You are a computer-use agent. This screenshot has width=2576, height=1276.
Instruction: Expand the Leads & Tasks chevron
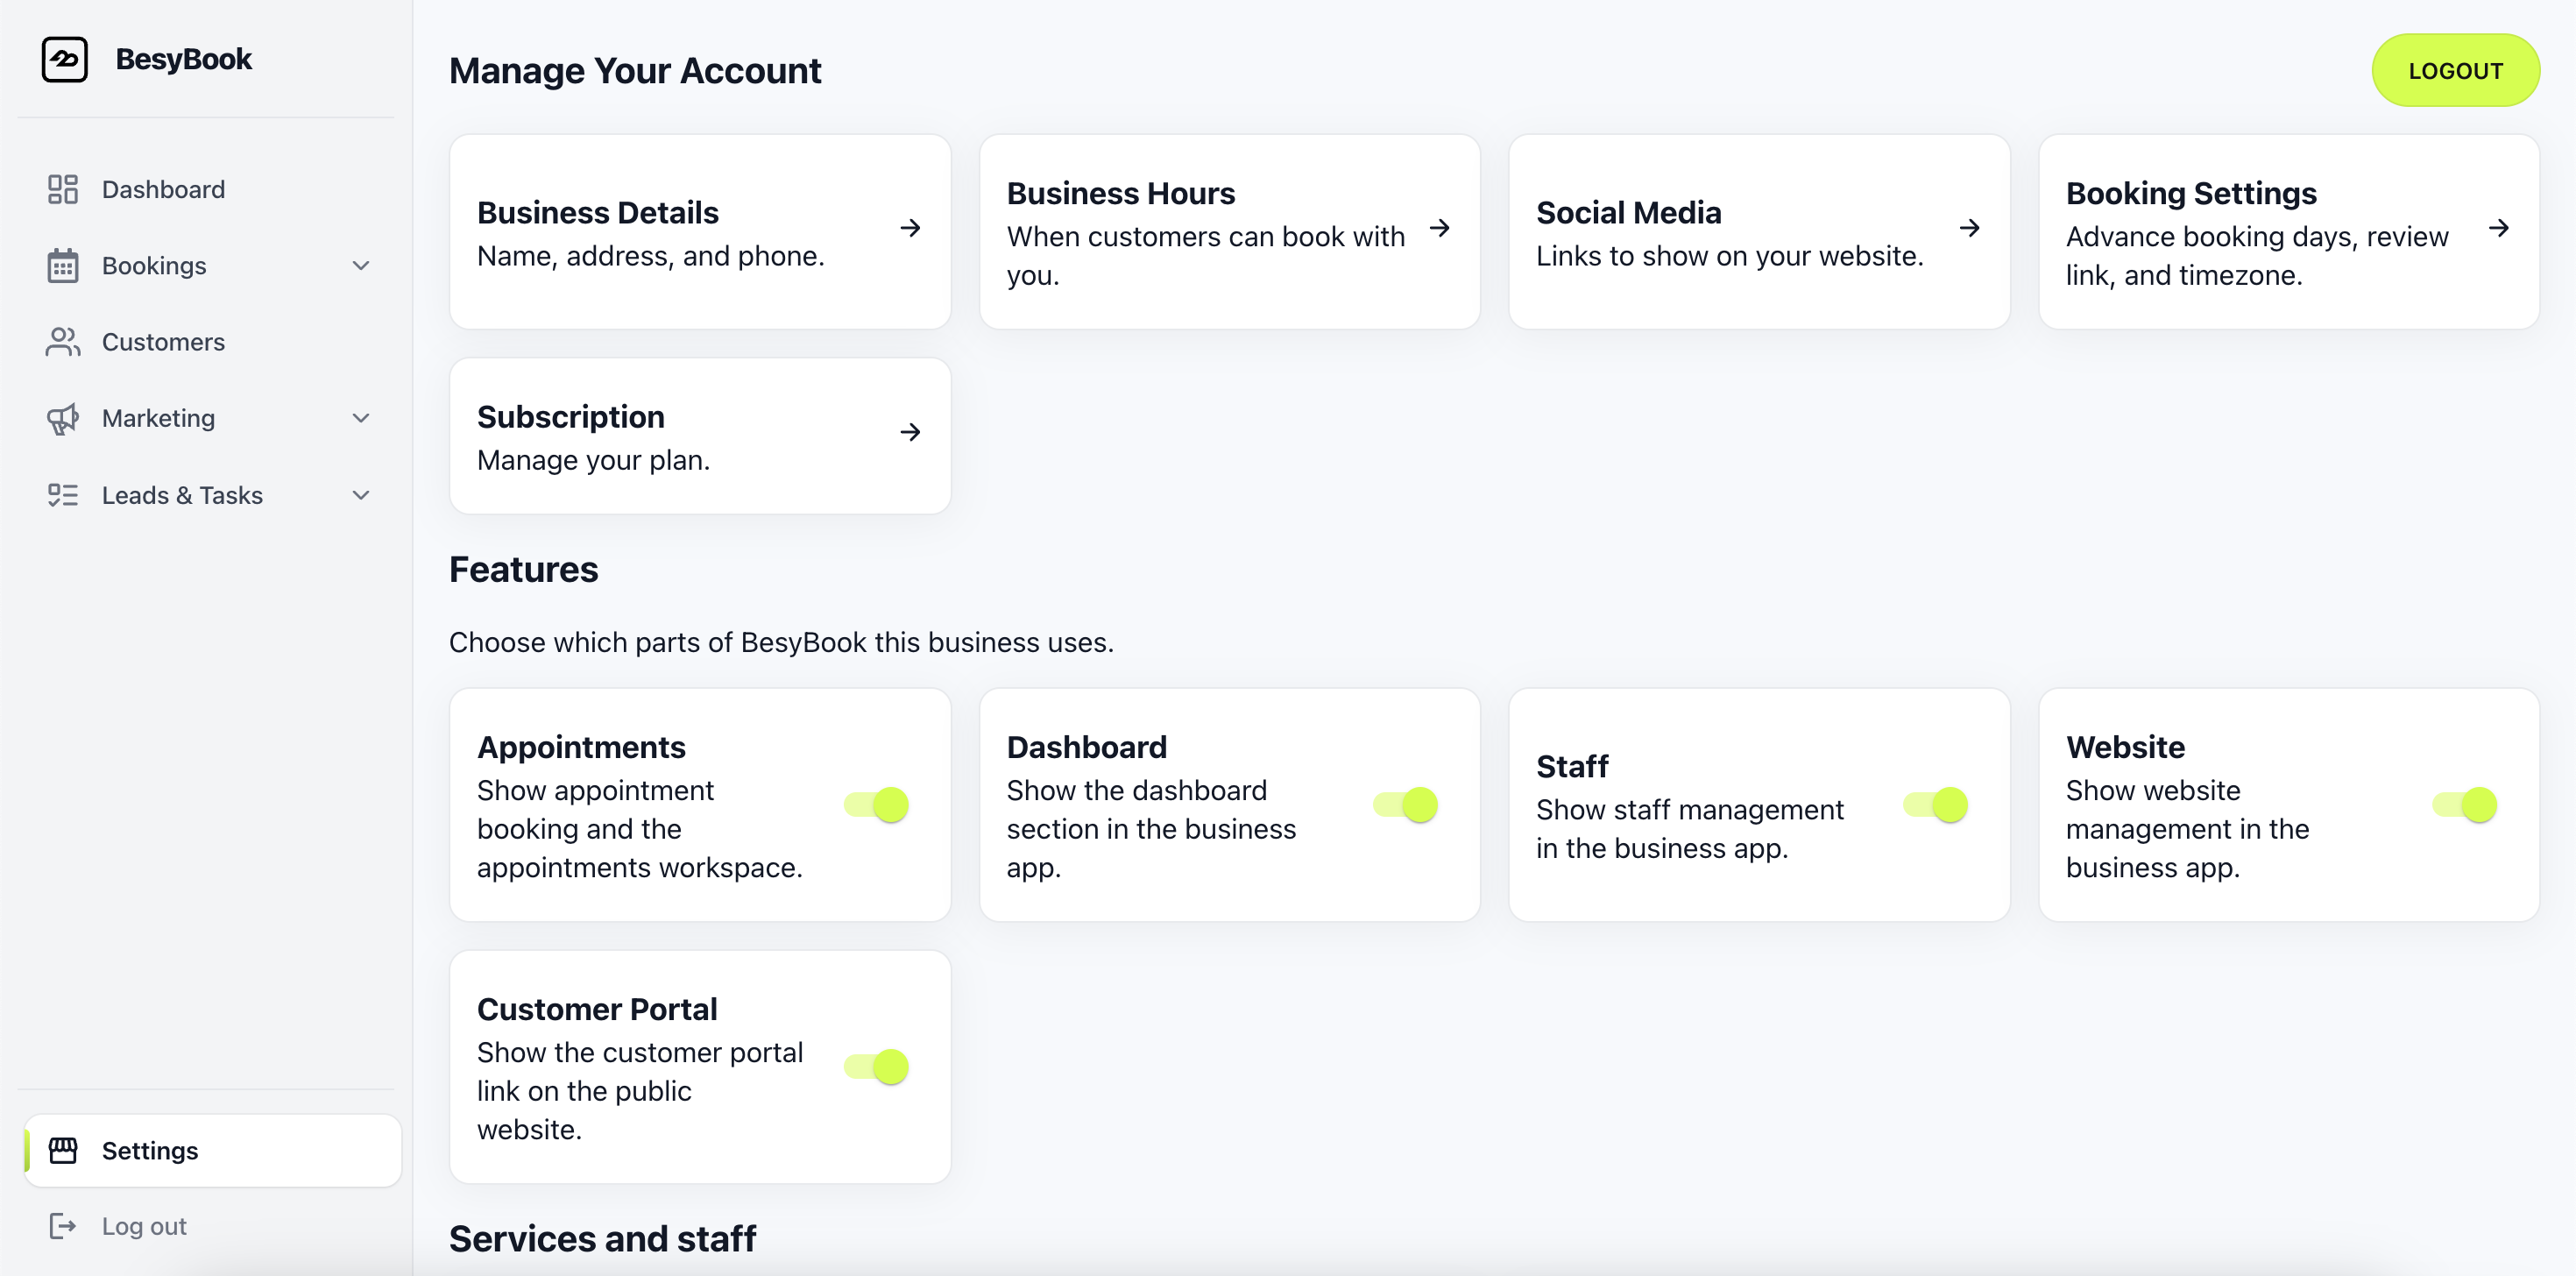[x=361, y=495]
